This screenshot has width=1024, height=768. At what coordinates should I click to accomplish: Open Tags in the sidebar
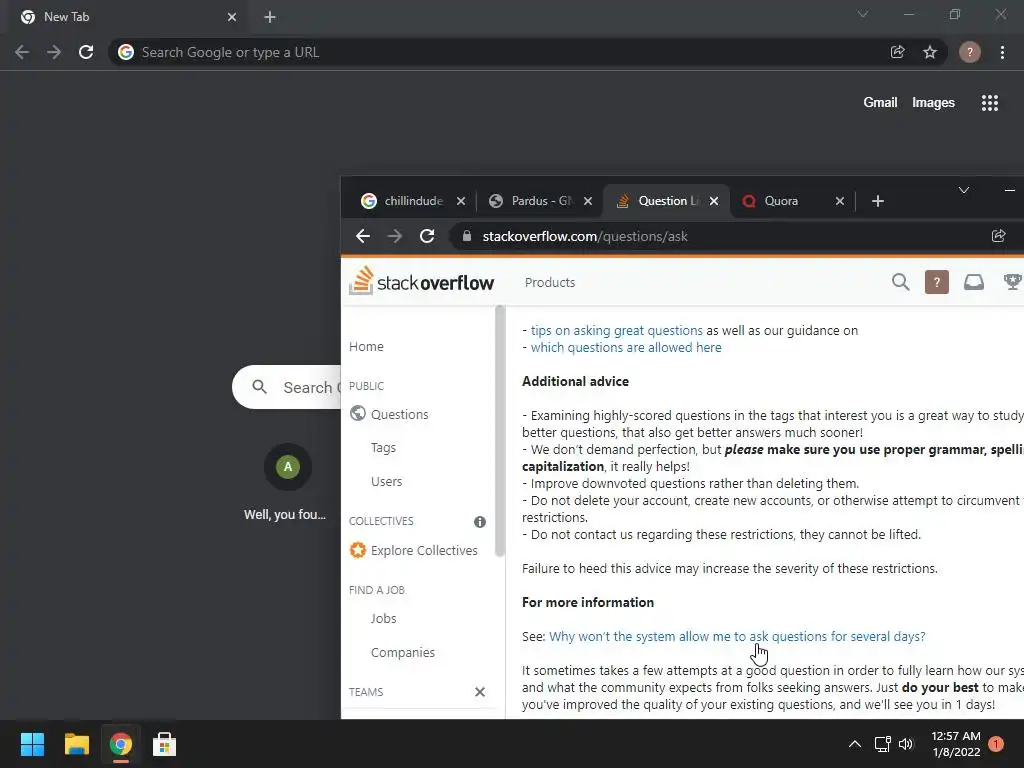pyautogui.click(x=383, y=448)
